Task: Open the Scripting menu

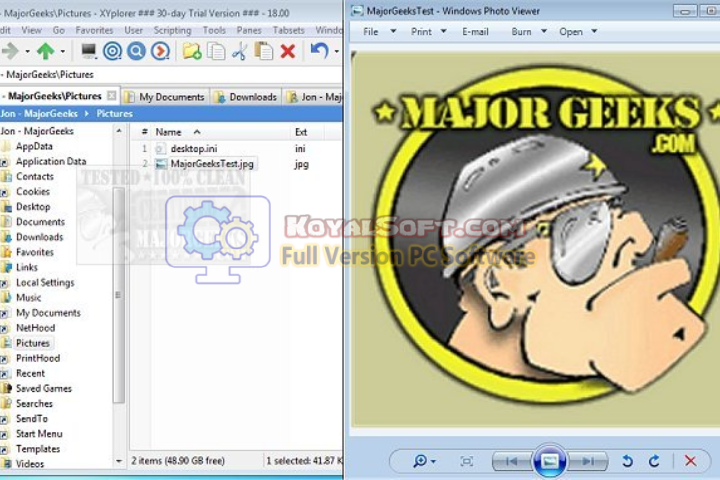Action: click(x=172, y=30)
